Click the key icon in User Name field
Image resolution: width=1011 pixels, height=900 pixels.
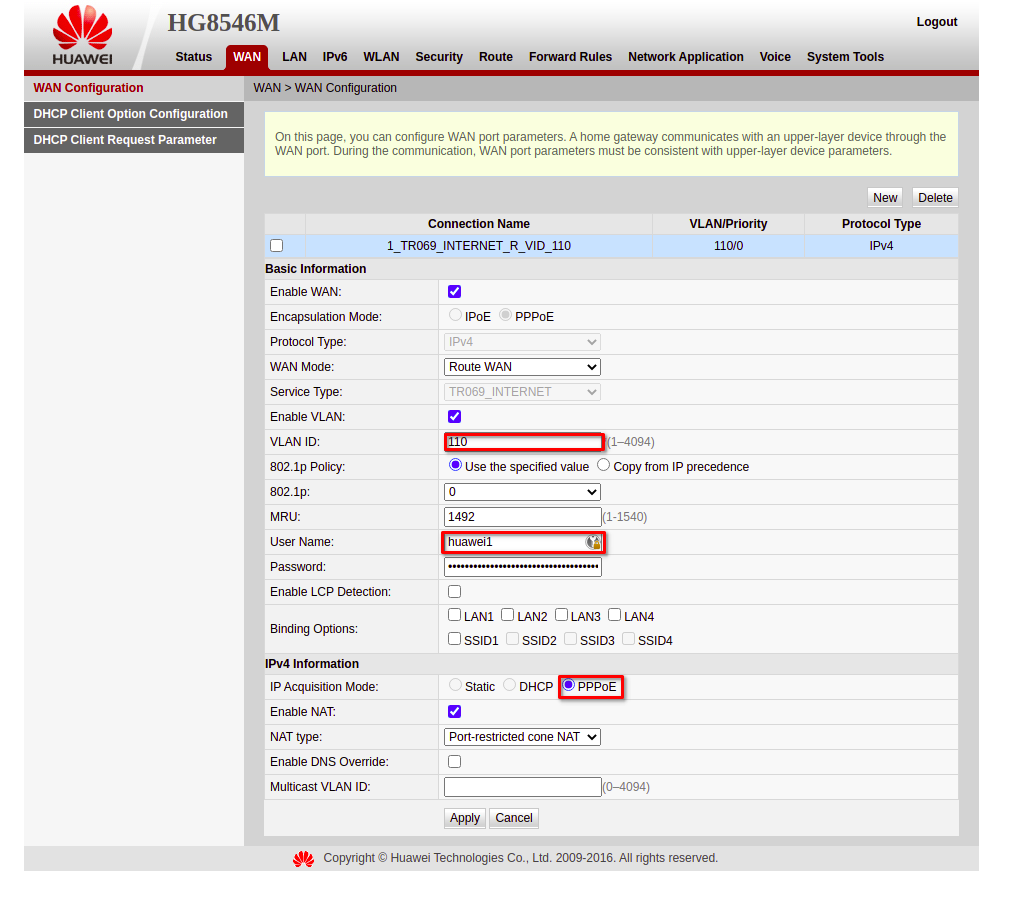click(593, 542)
